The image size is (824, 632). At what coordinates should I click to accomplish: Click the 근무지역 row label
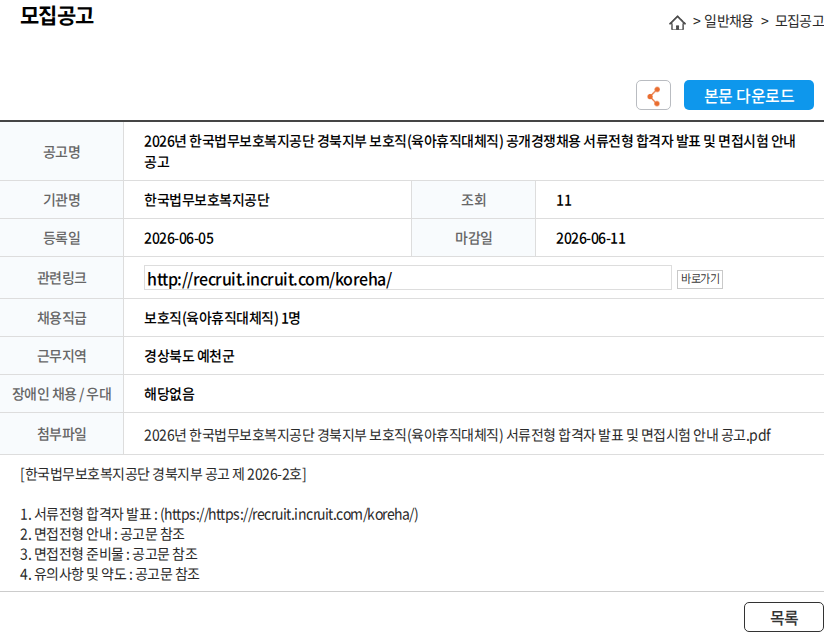tap(61, 356)
